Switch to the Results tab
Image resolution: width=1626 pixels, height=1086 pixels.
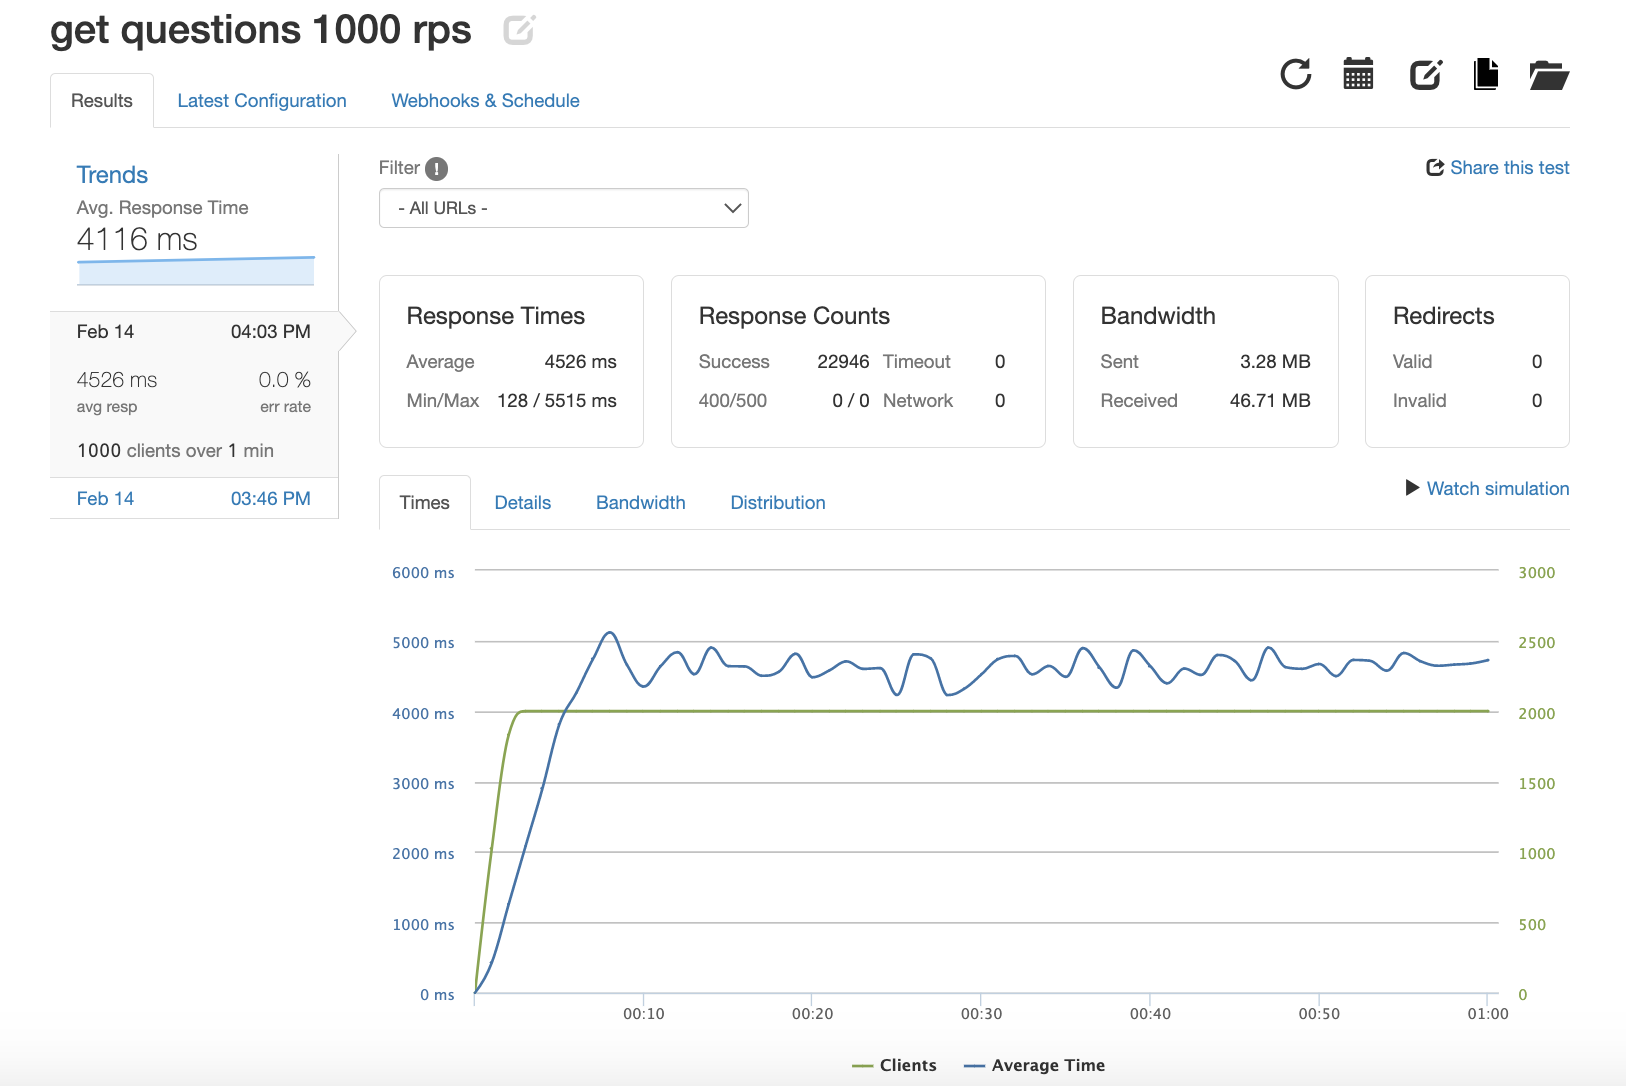[x=102, y=101]
